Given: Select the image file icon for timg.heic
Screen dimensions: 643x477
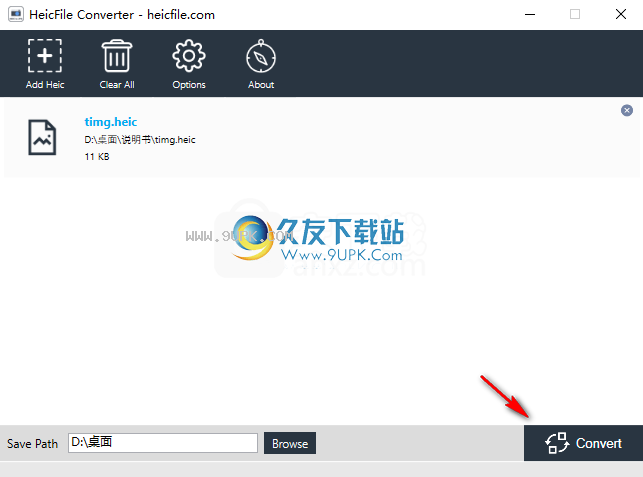Looking at the screenshot, I should [x=42, y=137].
